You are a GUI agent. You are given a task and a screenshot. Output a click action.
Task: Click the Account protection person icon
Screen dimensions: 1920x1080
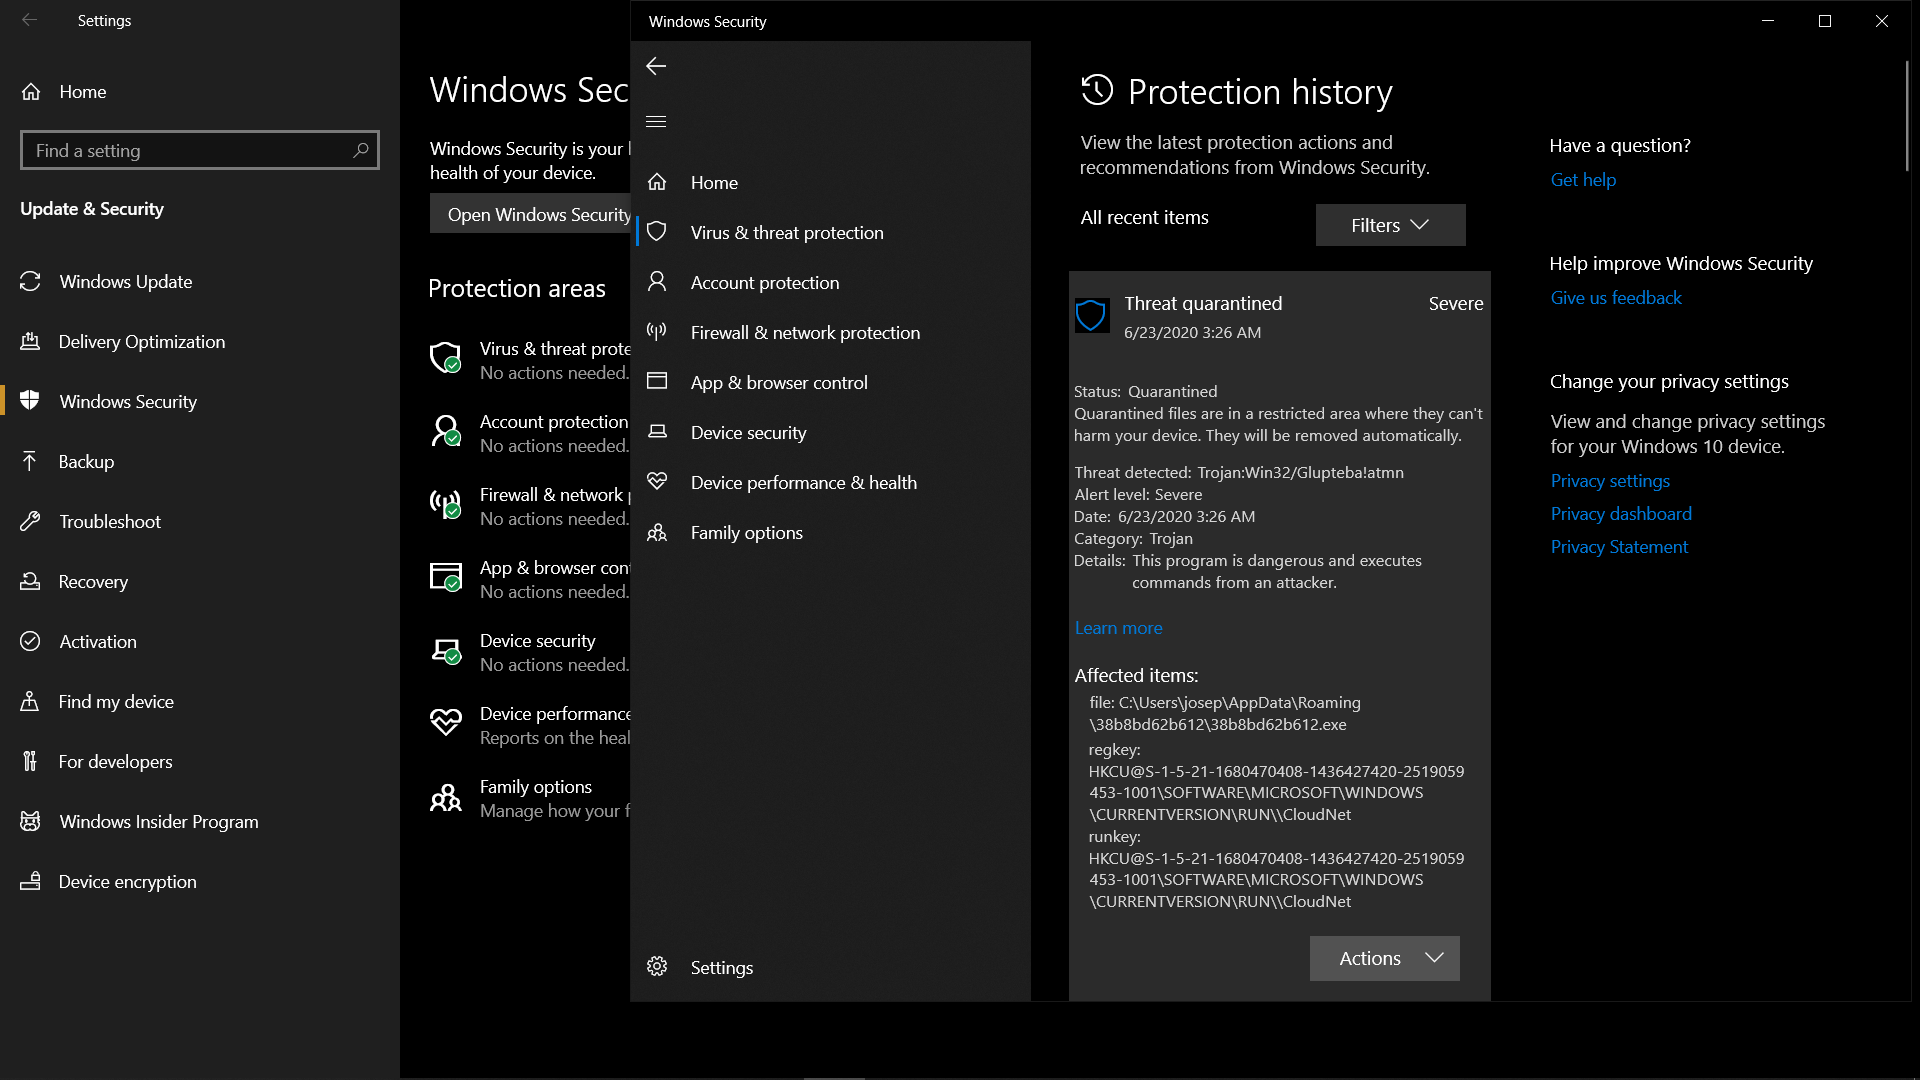click(657, 282)
